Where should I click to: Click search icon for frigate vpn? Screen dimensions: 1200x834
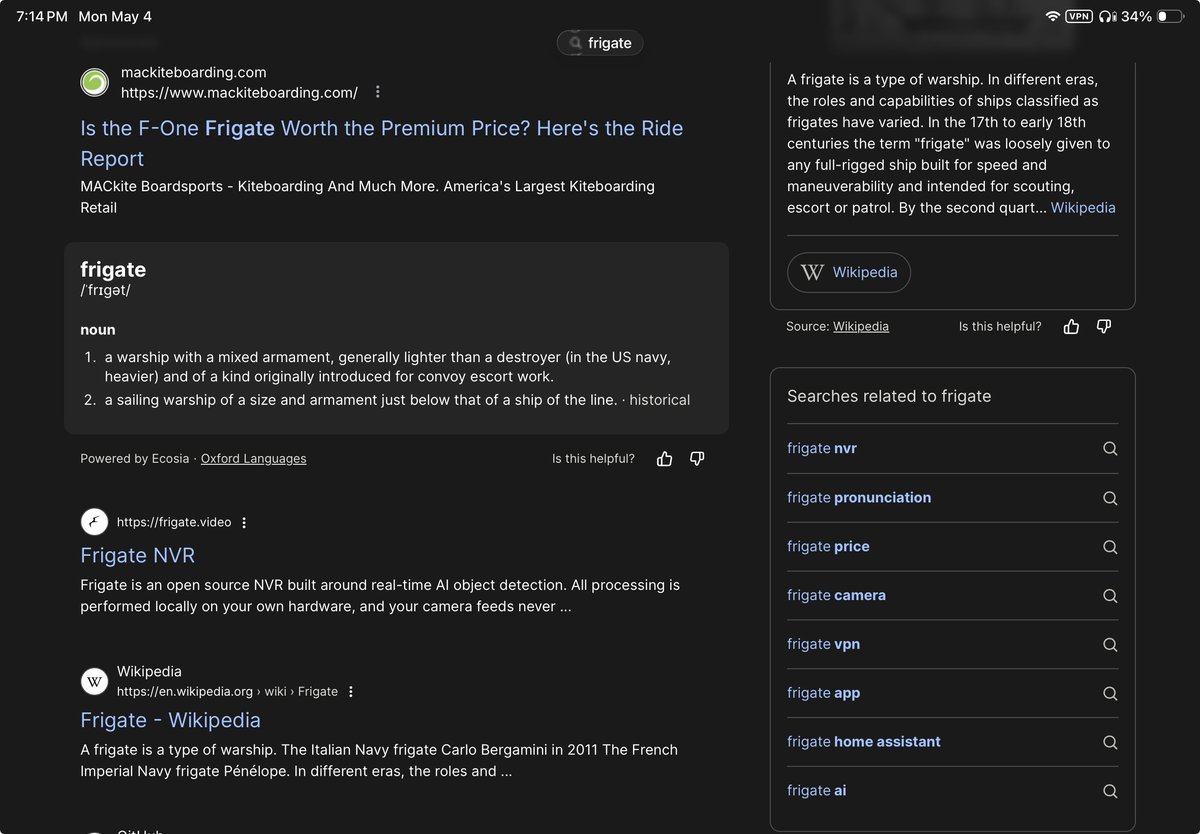(x=1110, y=644)
